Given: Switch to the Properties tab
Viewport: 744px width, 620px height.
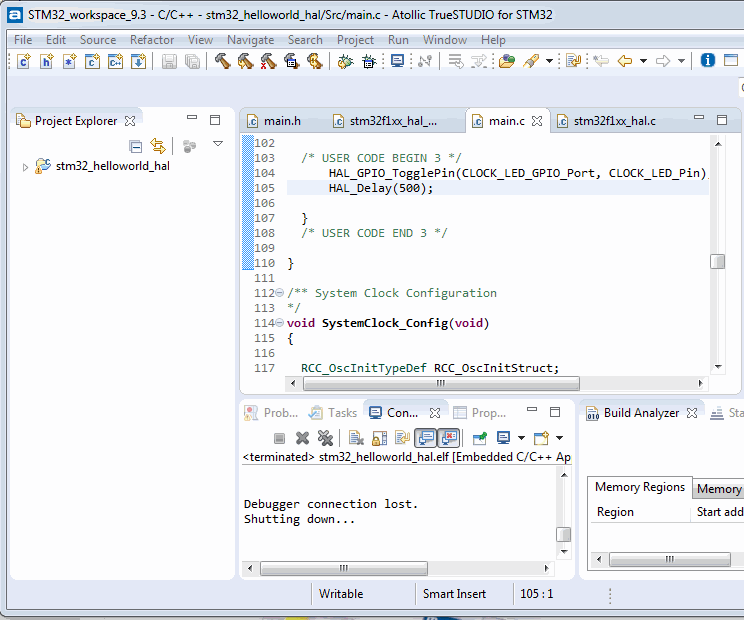Looking at the screenshot, I should pyautogui.click(x=480, y=413).
